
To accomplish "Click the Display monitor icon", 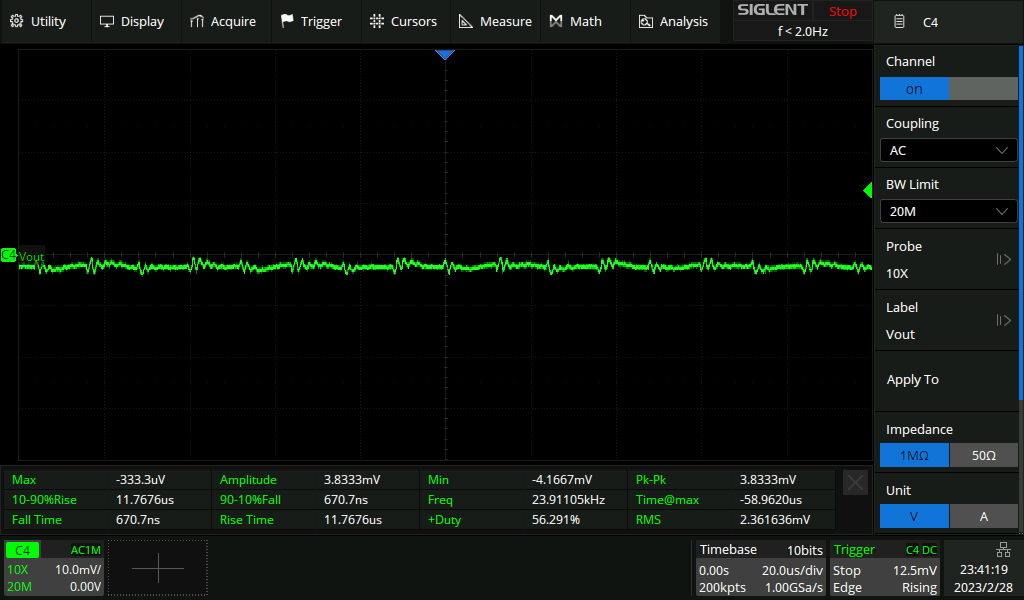I will (106, 22).
